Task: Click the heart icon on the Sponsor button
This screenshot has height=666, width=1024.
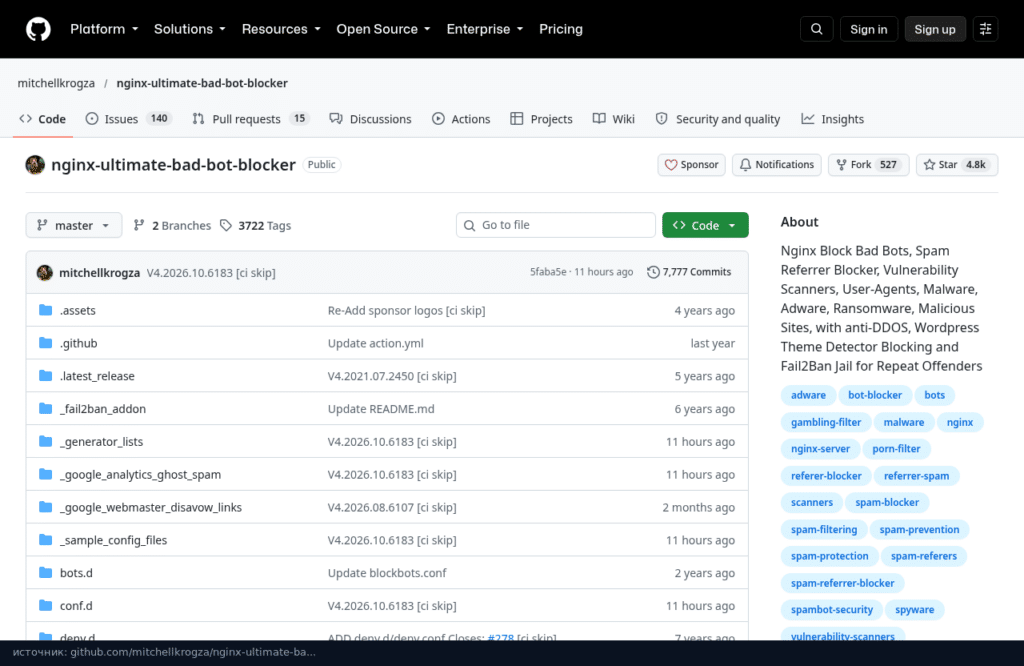Action: click(671, 165)
